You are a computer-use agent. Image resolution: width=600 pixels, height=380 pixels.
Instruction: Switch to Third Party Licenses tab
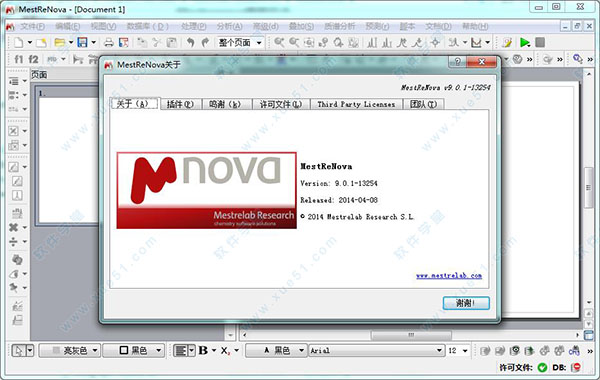tap(356, 104)
